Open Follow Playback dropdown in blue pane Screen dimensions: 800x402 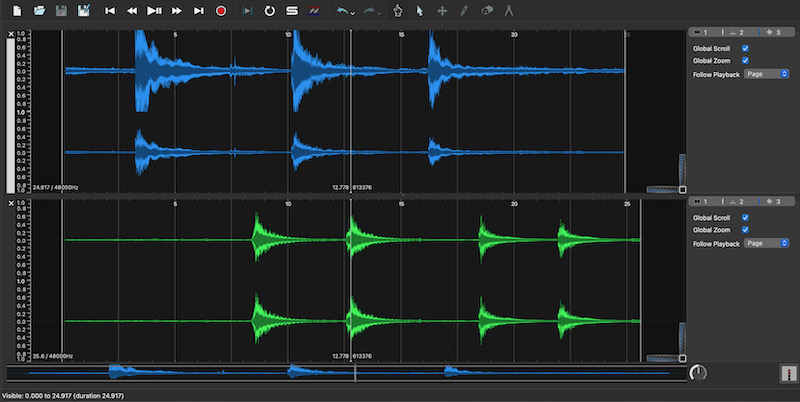pos(766,74)
